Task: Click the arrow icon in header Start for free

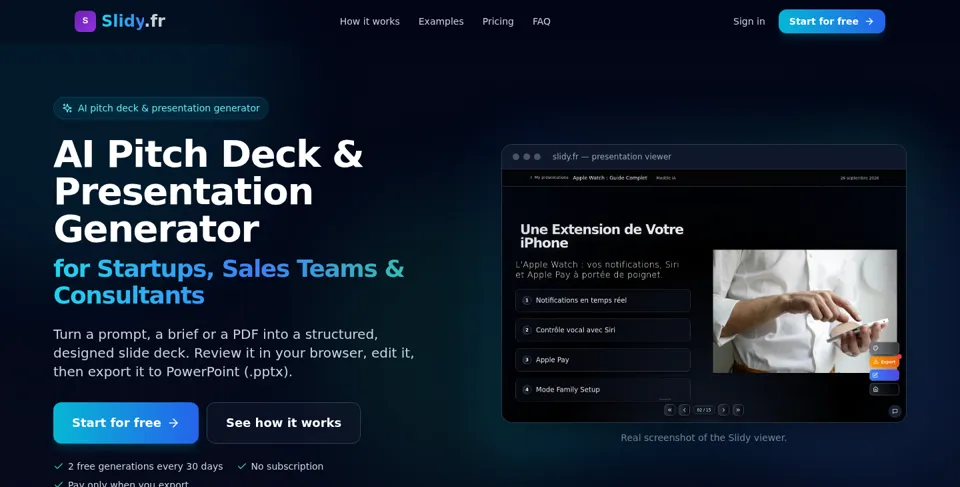Action: coord(869,21)
